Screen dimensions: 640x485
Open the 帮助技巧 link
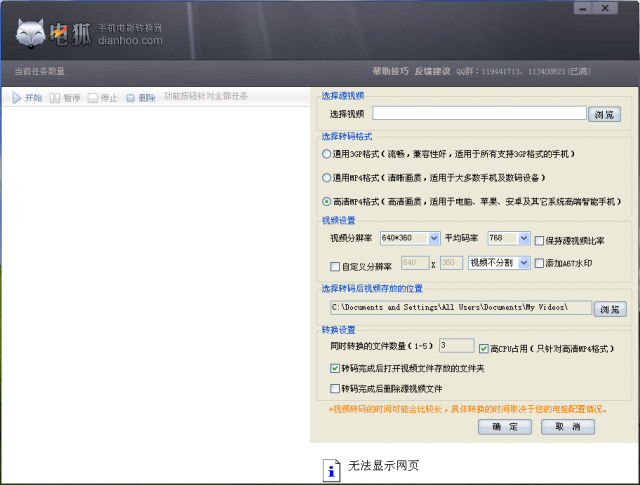point(390,71)
